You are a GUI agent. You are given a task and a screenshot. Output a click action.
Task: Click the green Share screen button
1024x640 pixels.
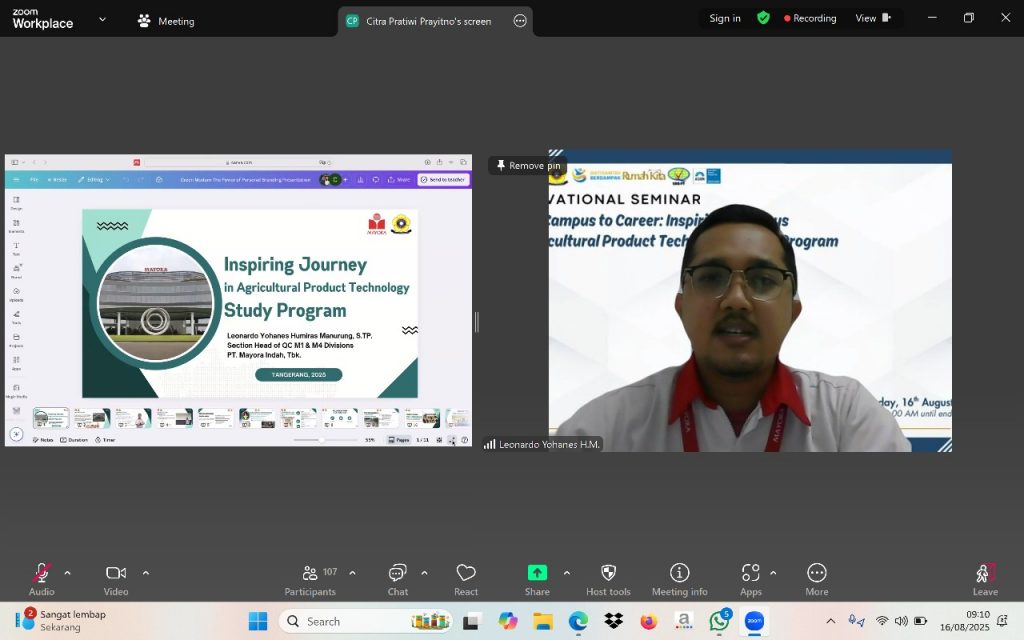[537, 573]
